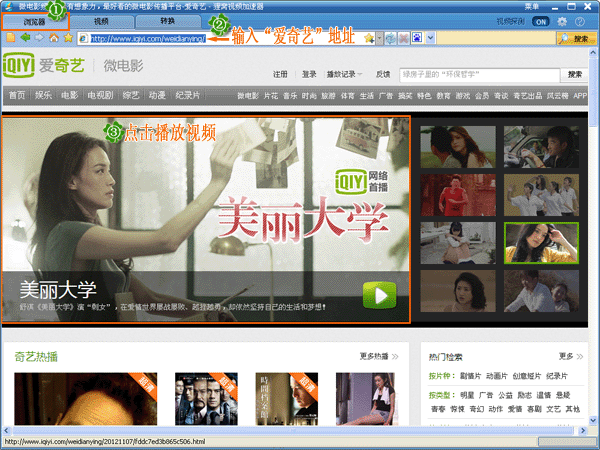The image size is (600, 450).
Task: Open the 首页 navigation item
Action: [x=17, y=95]
